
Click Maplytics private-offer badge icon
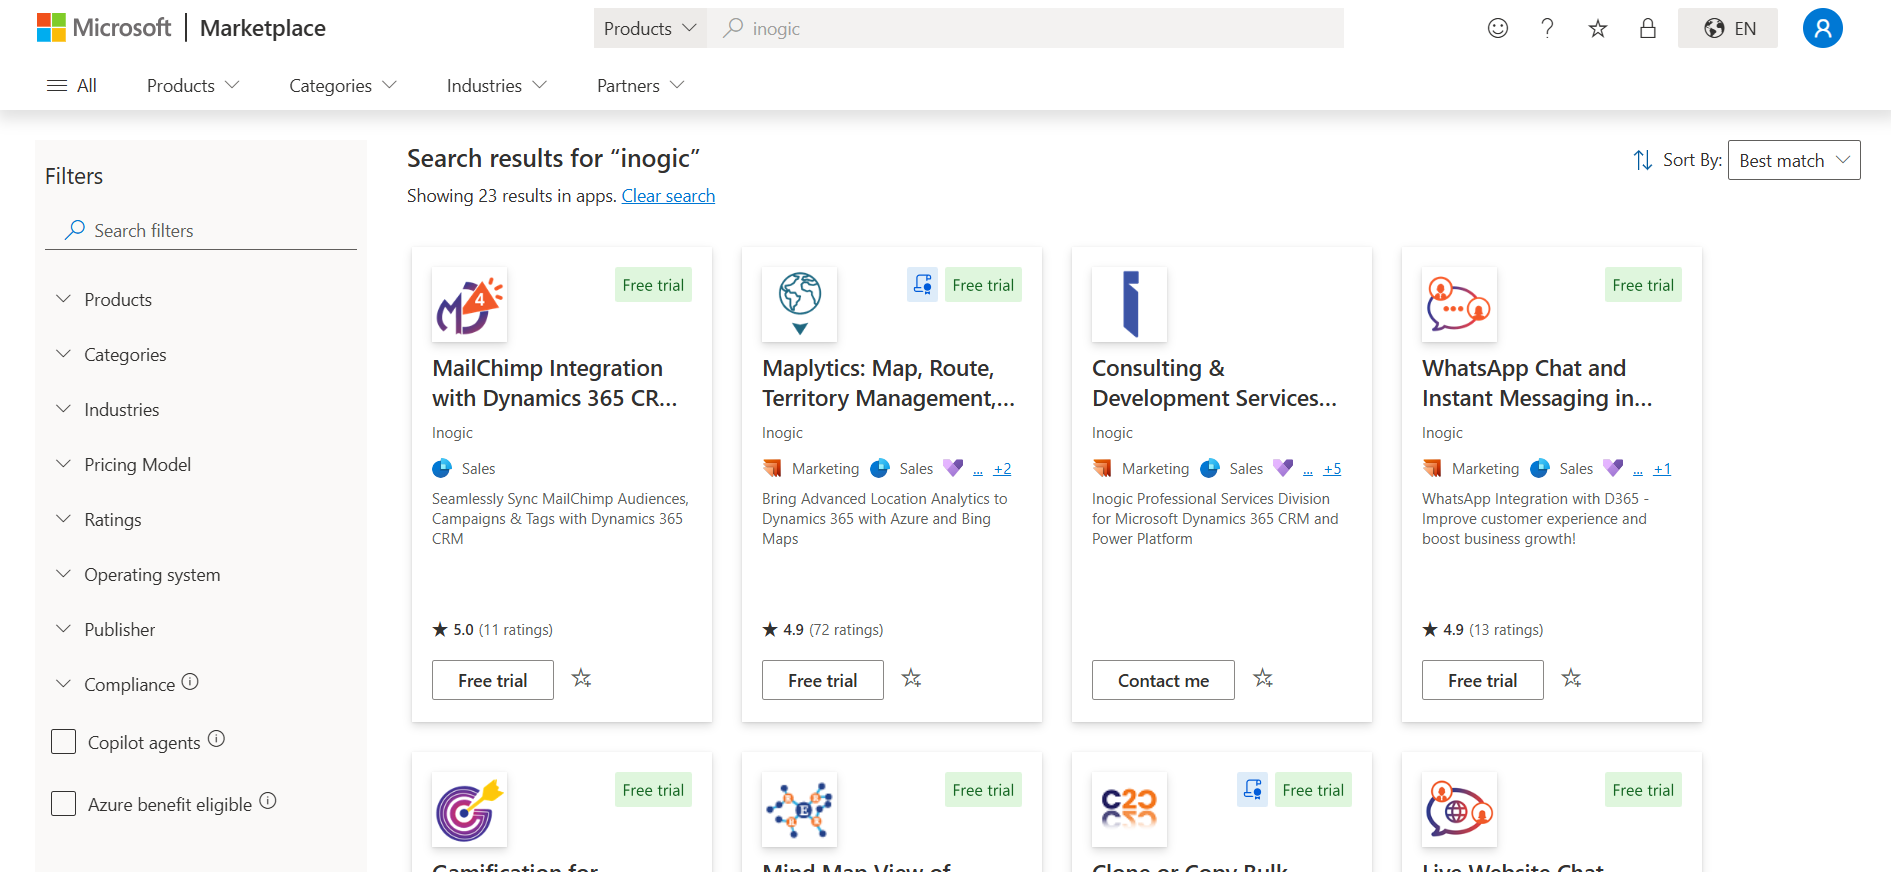pyautogui.click(x=922, y=285)
